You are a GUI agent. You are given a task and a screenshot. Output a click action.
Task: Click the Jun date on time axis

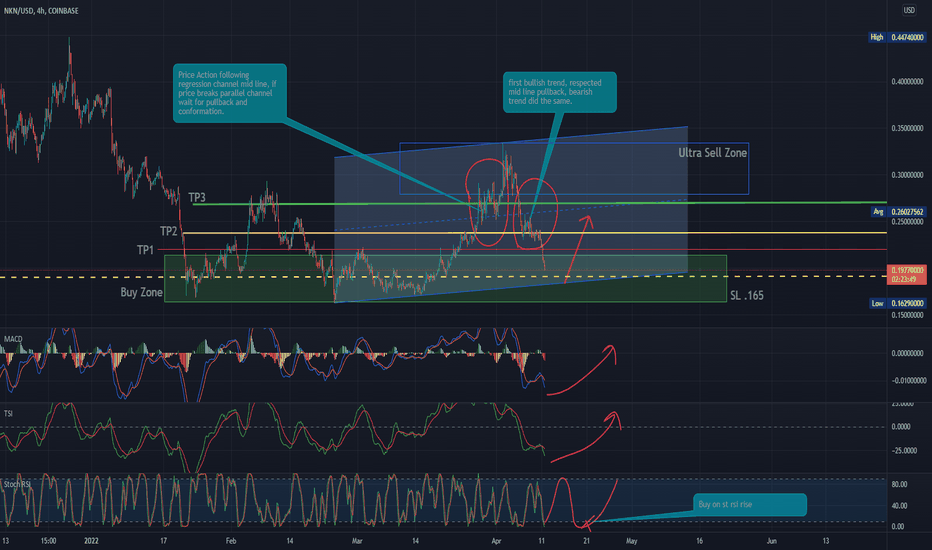click(772, 541)
